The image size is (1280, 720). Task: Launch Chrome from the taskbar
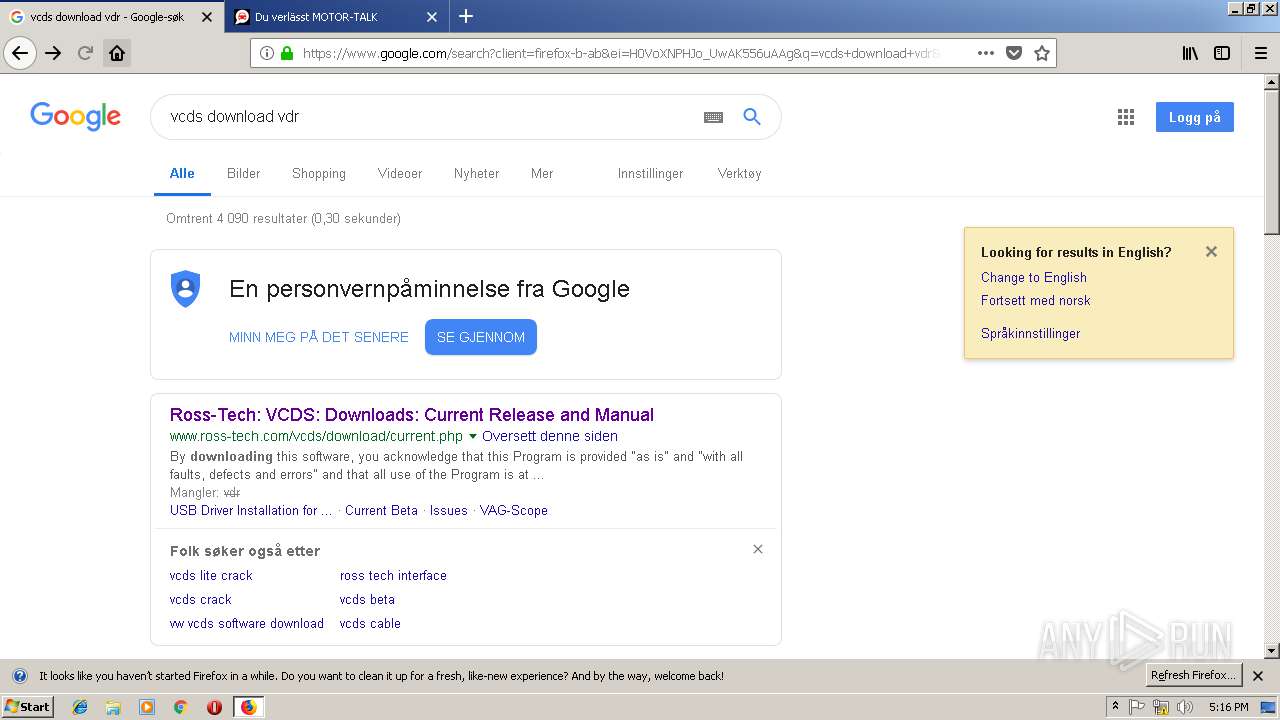(x=180, y=707)
